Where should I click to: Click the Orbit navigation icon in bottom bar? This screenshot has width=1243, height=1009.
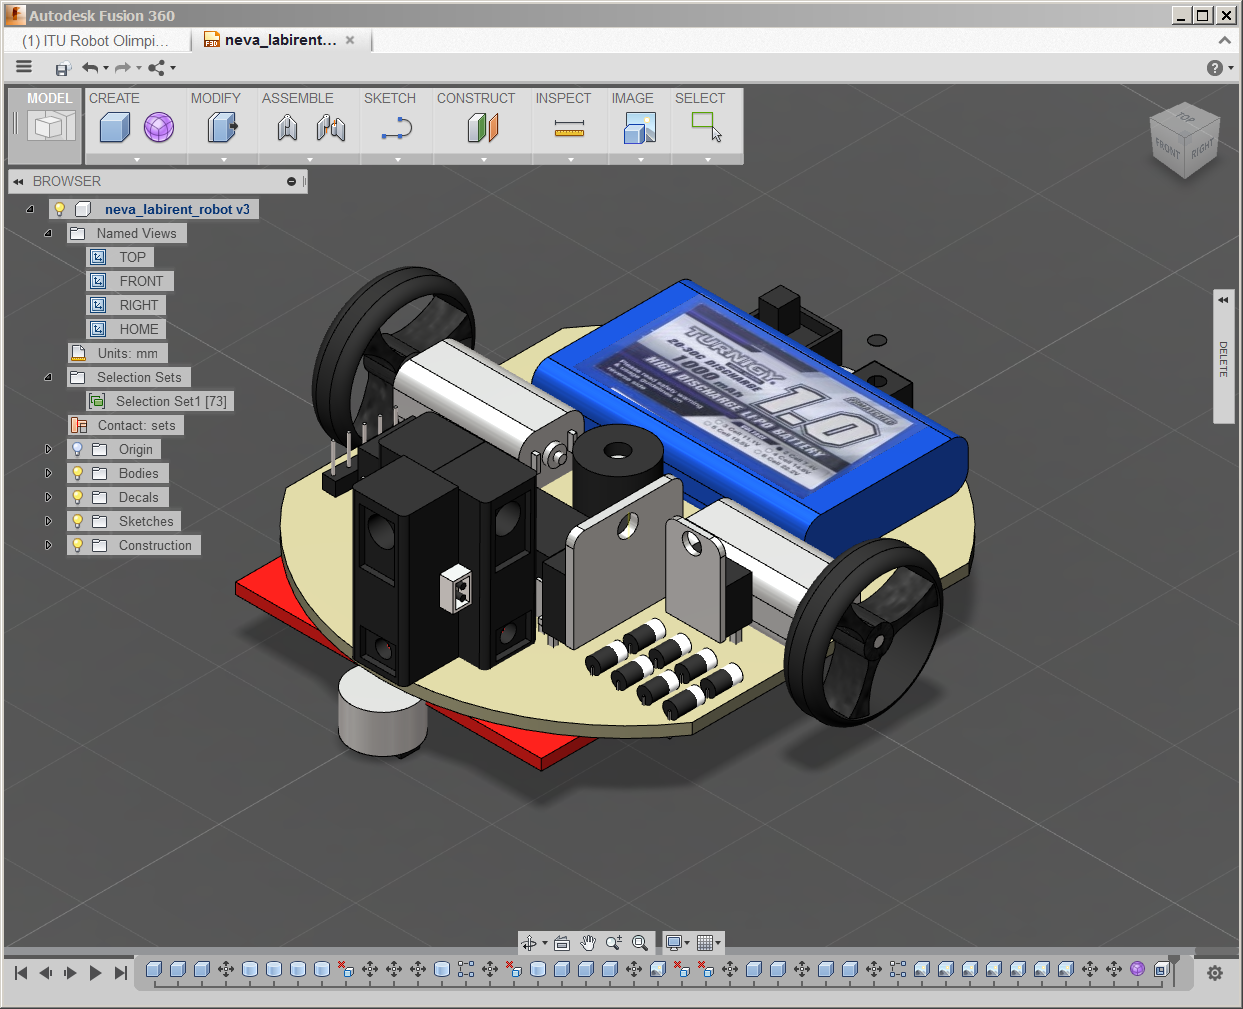[529, 943]
